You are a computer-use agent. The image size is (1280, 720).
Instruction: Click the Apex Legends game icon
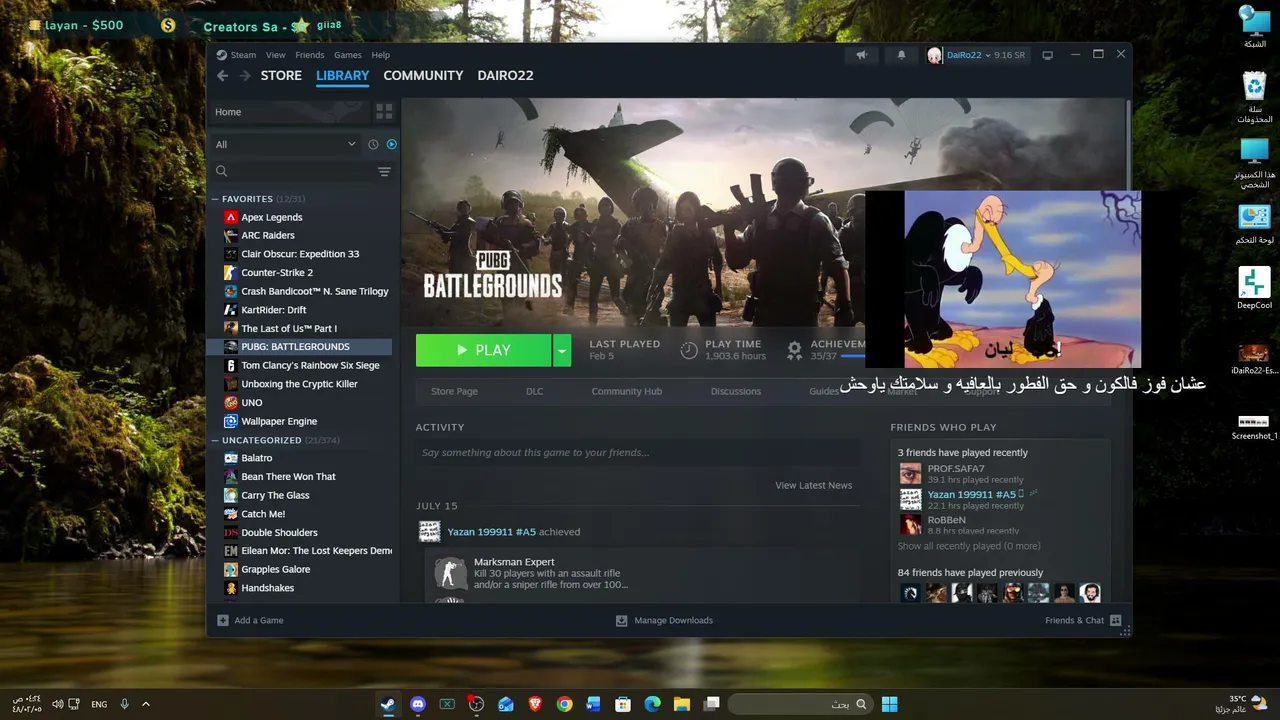tap(231, 217)
